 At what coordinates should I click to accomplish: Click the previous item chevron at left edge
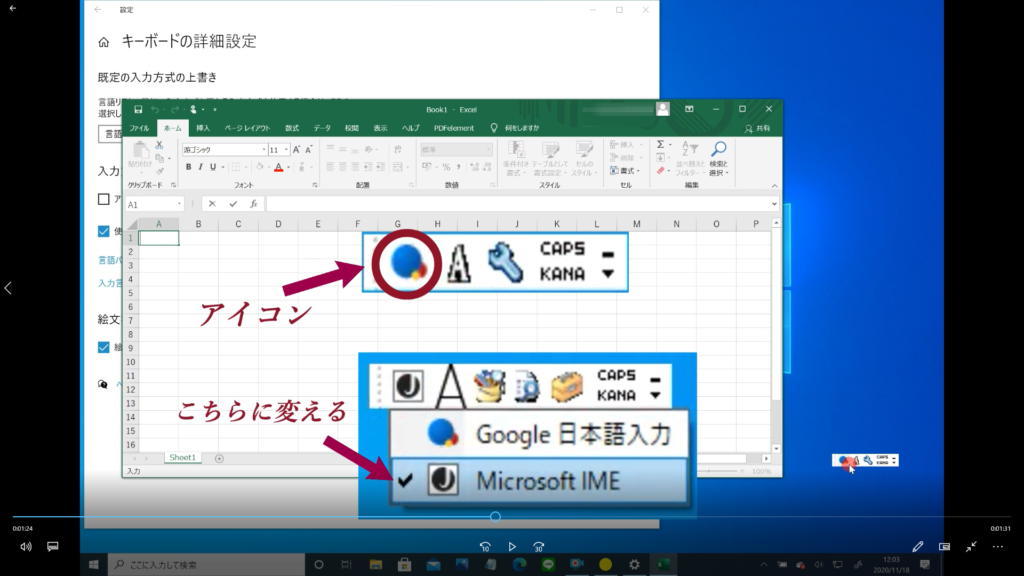[x=8, y=288]
